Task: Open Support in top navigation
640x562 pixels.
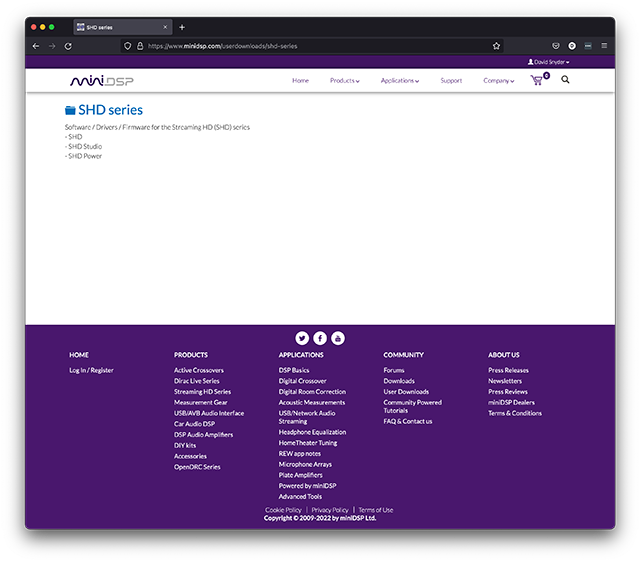Action: [451, 81]
